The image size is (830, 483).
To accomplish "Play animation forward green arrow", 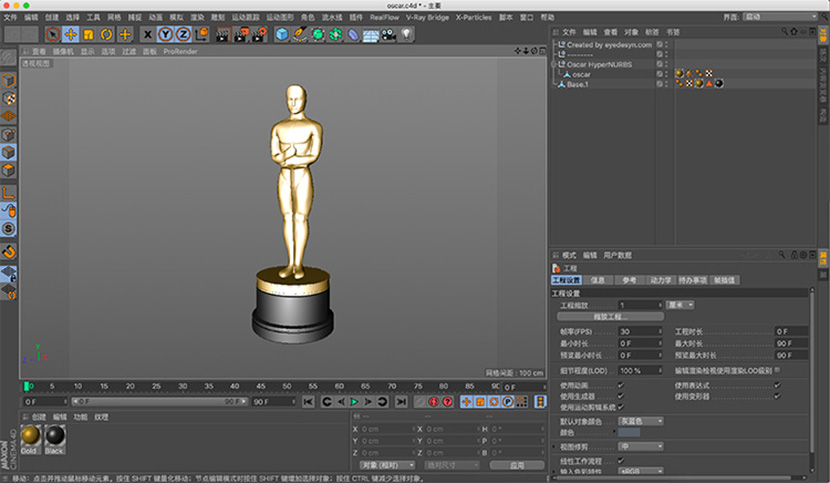I will pyautogui.click(x=355, y=402).
